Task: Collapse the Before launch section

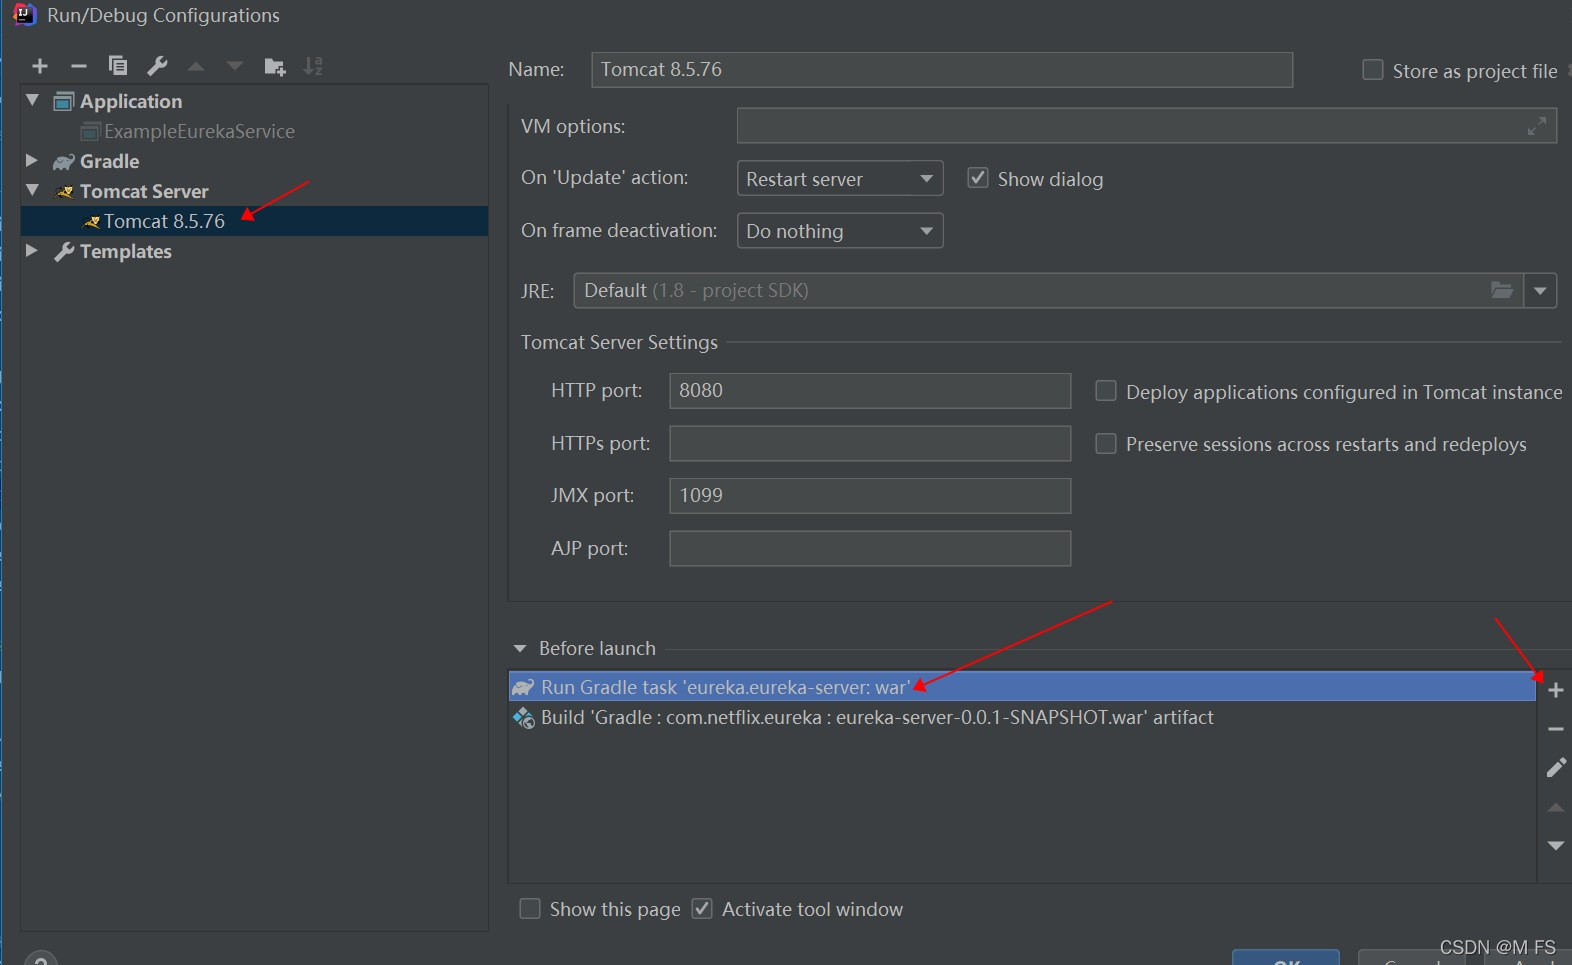Action: point(520,649)
